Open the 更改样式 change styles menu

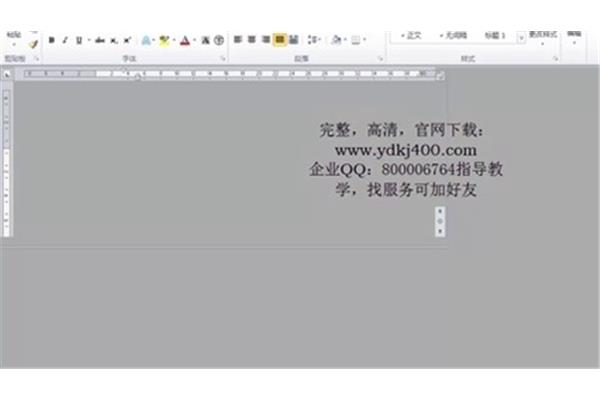click(542, 38)
